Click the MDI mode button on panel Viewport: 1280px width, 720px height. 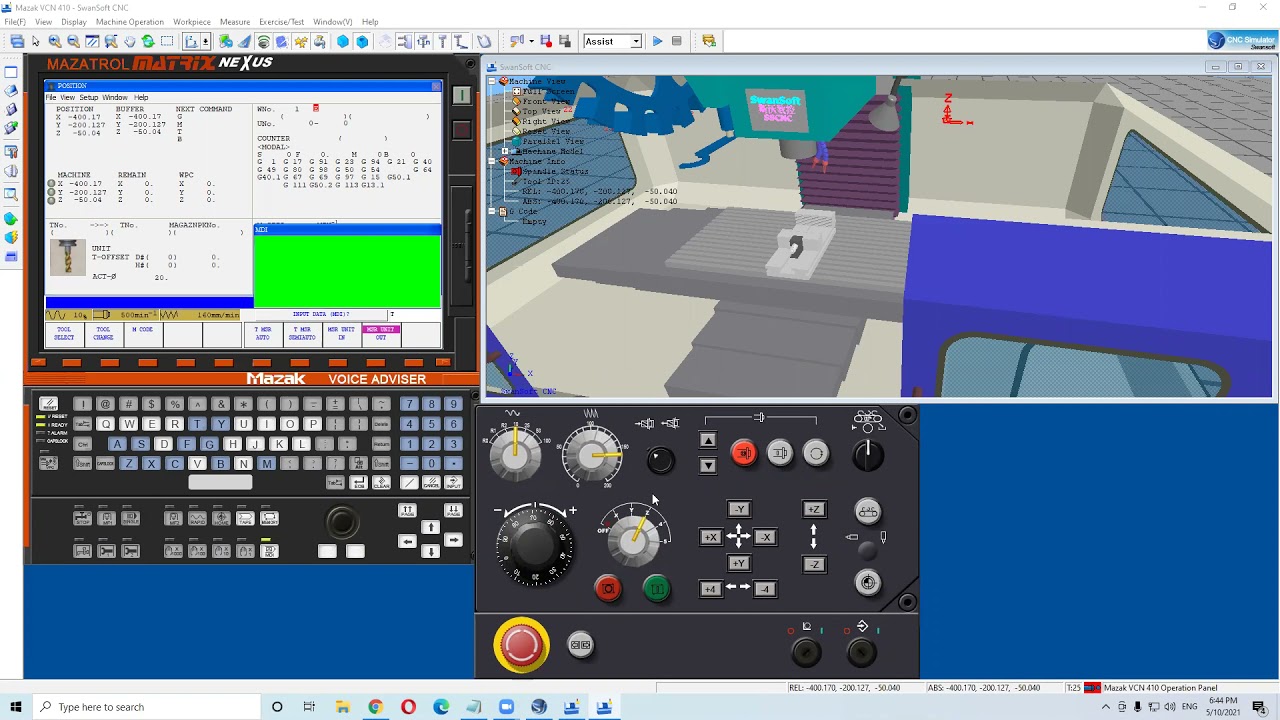[x=270, y=551]
